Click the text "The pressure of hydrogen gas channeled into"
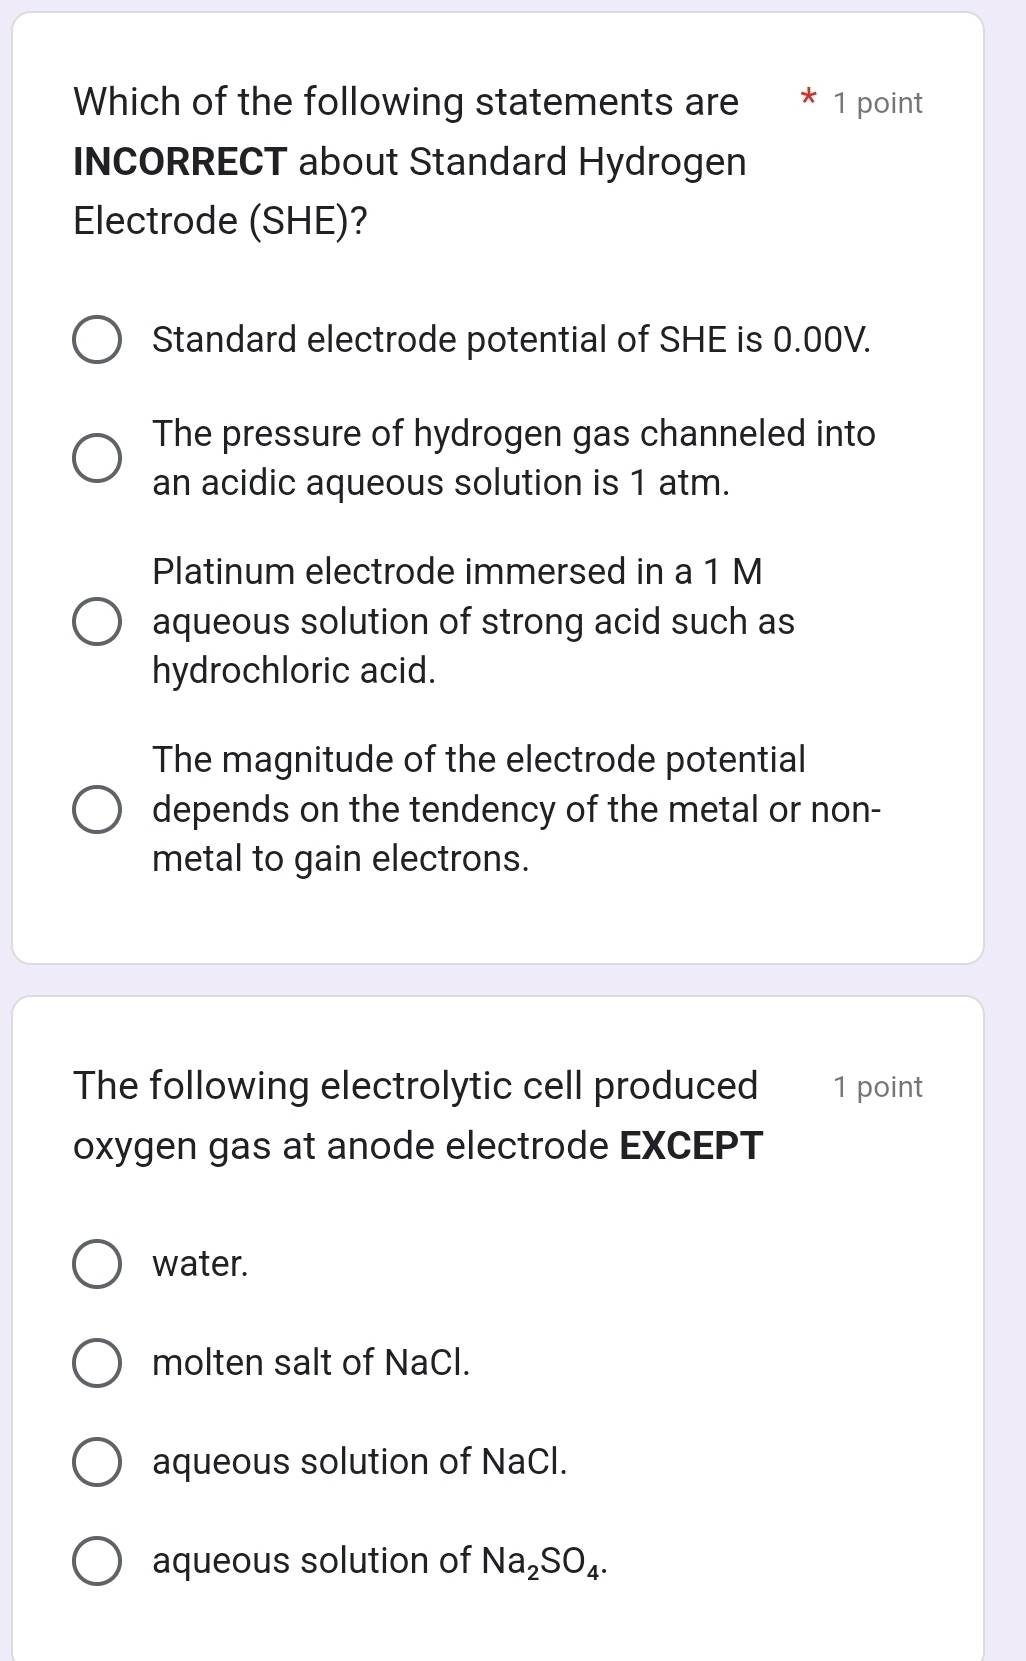Viewport: 1026px width, 1661px height. click(513, 434)
